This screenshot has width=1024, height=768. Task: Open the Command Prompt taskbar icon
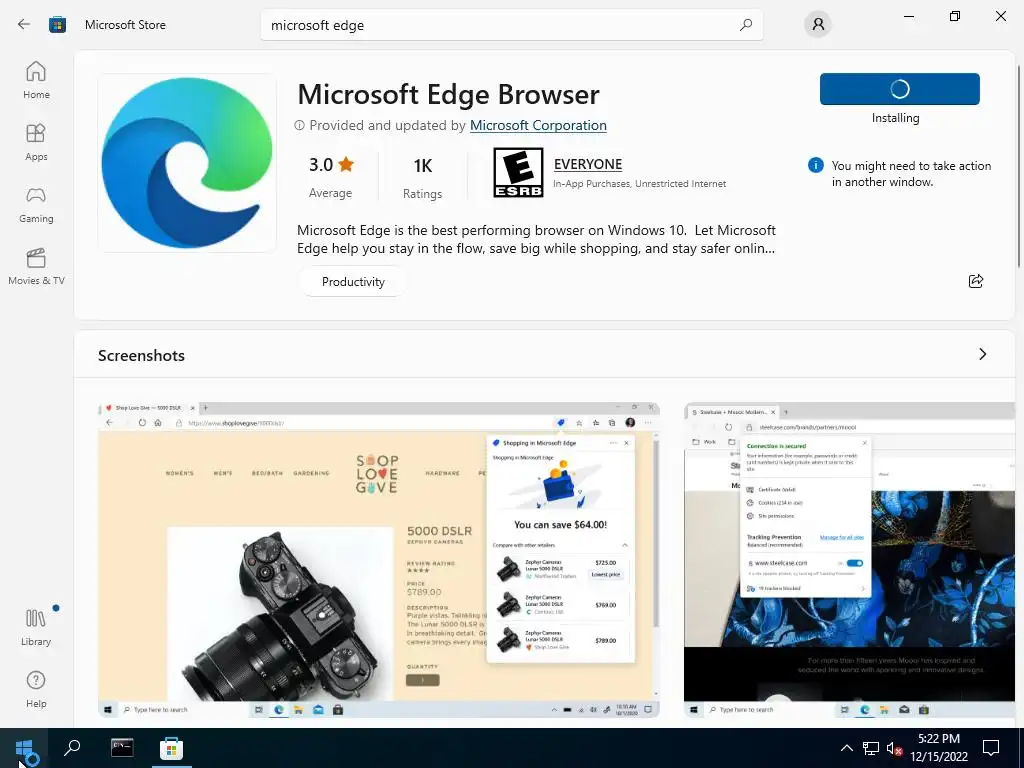tap(122, 748)
